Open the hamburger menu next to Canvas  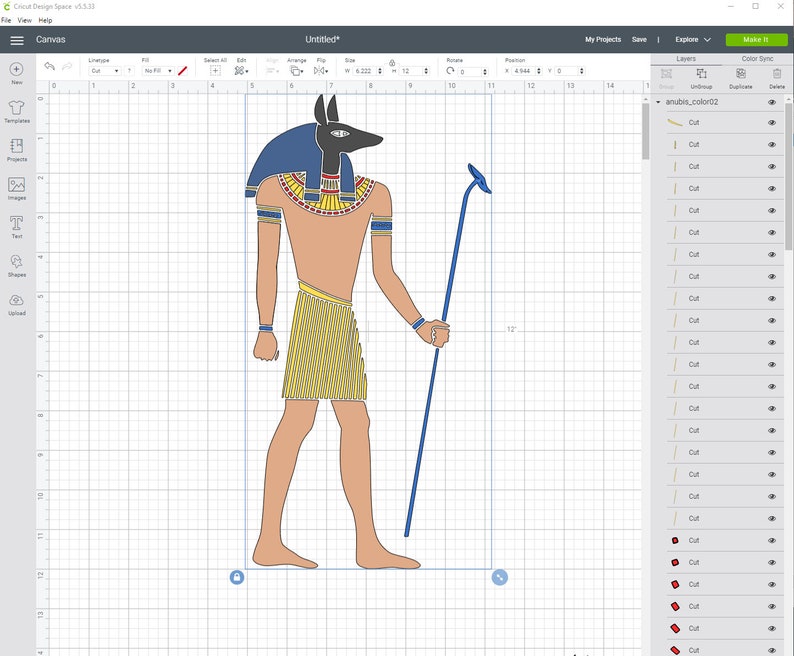(17, 40)
